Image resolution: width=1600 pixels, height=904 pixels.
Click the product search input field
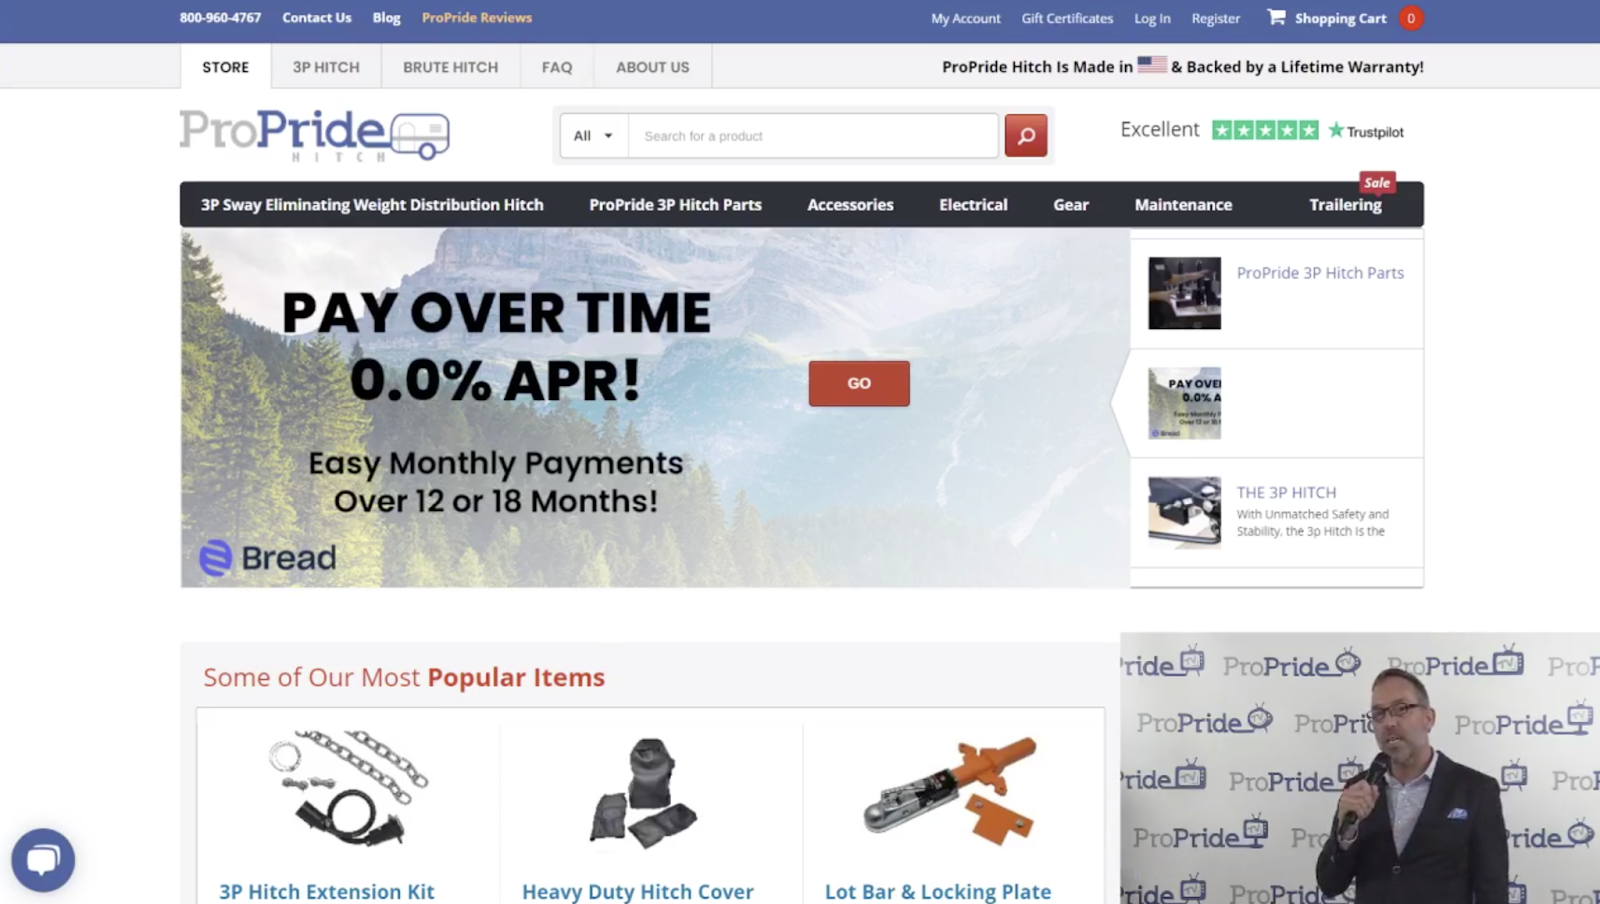813,136
